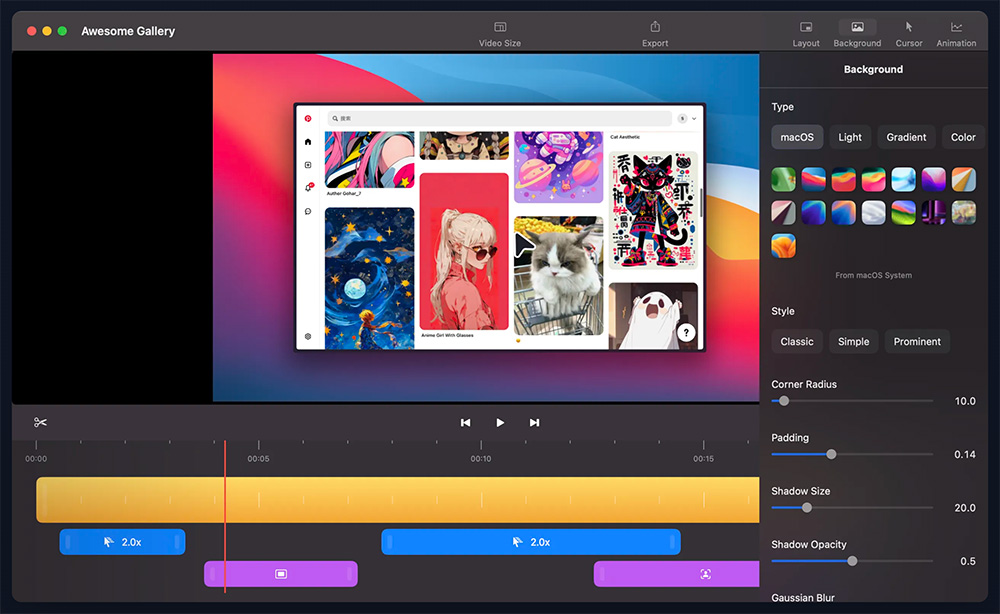Screen dimensions: 1000x614
Task: Pick the dark blue wallpaper in second row
Action: [x=813, y=213]
